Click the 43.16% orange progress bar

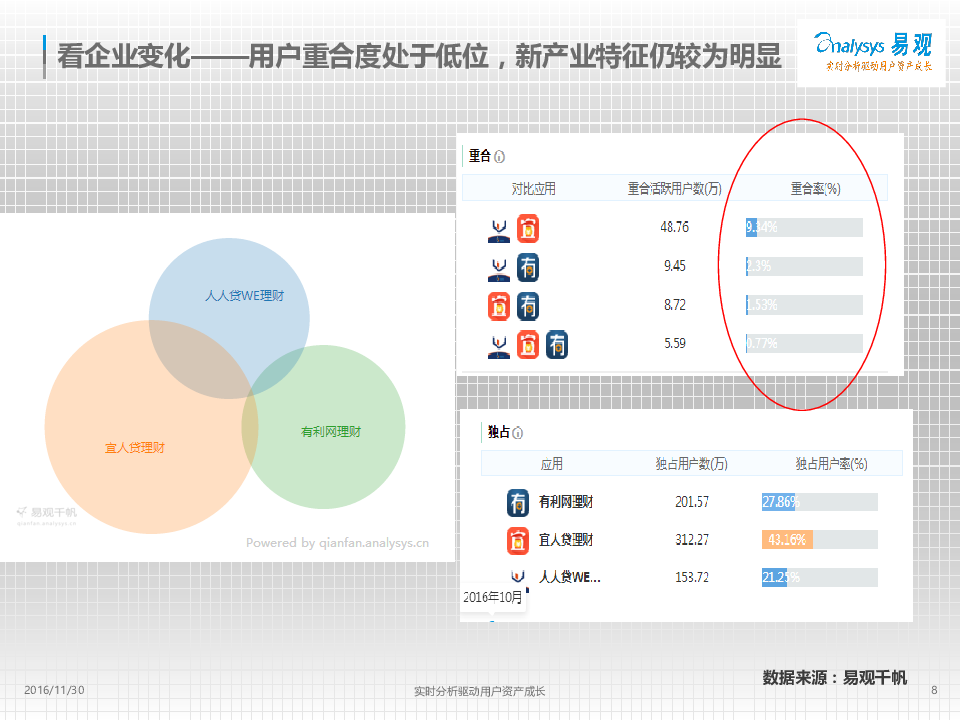[x=786, y=540]
